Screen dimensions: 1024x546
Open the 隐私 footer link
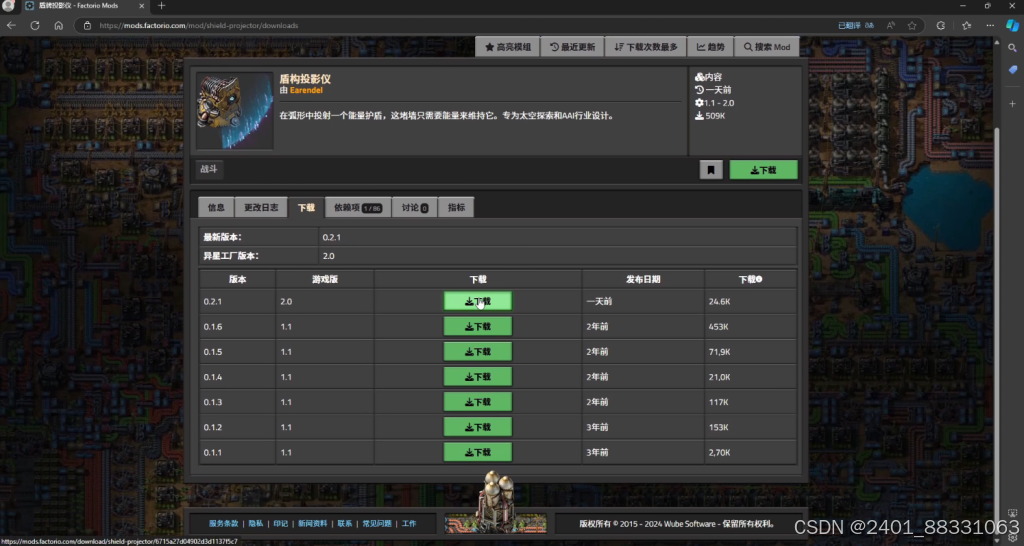(x=255, y=524)
